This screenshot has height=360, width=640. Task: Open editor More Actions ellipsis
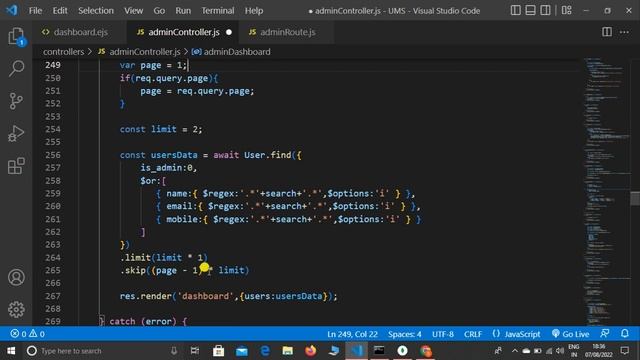[624, 32]
